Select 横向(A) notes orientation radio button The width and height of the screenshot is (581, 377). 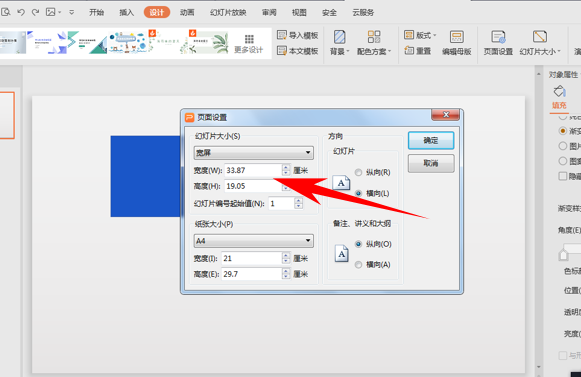click(358, 265)
